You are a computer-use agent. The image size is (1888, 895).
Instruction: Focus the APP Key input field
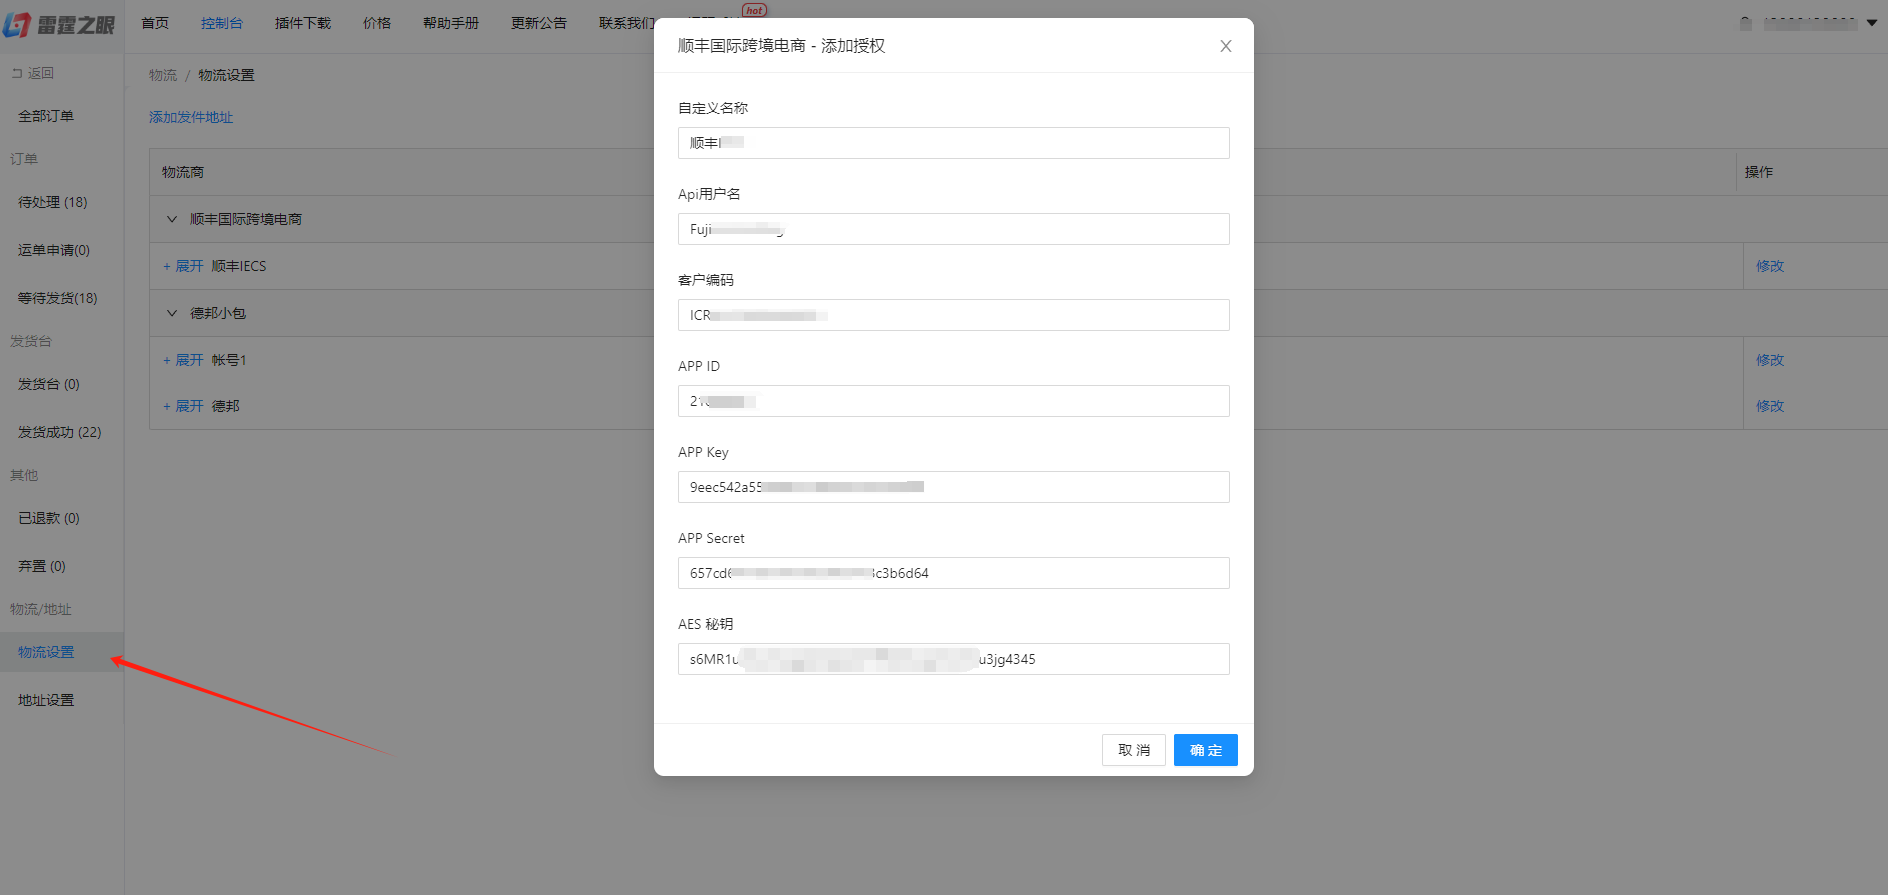954,487
